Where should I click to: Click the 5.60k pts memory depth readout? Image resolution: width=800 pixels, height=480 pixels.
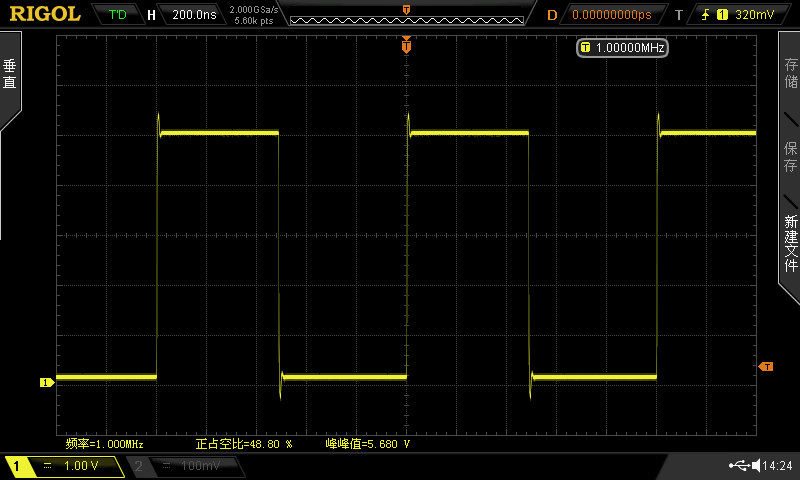[254, 21]
